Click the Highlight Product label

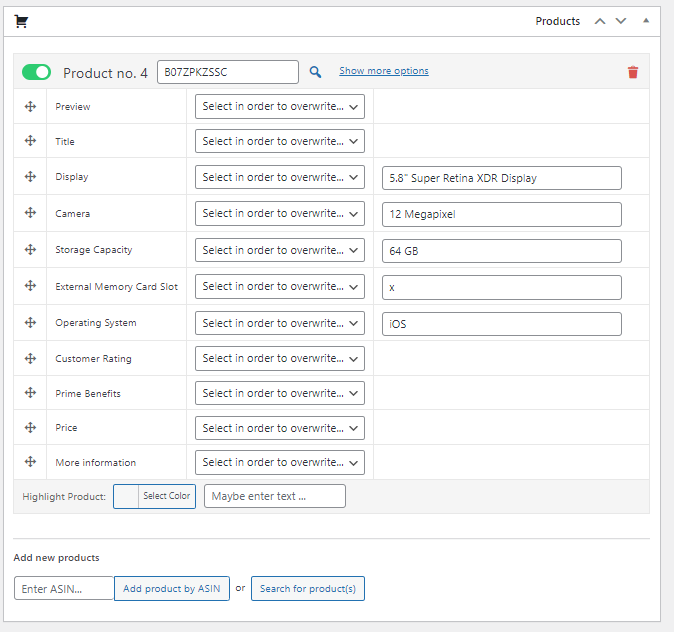coord(64,497)
